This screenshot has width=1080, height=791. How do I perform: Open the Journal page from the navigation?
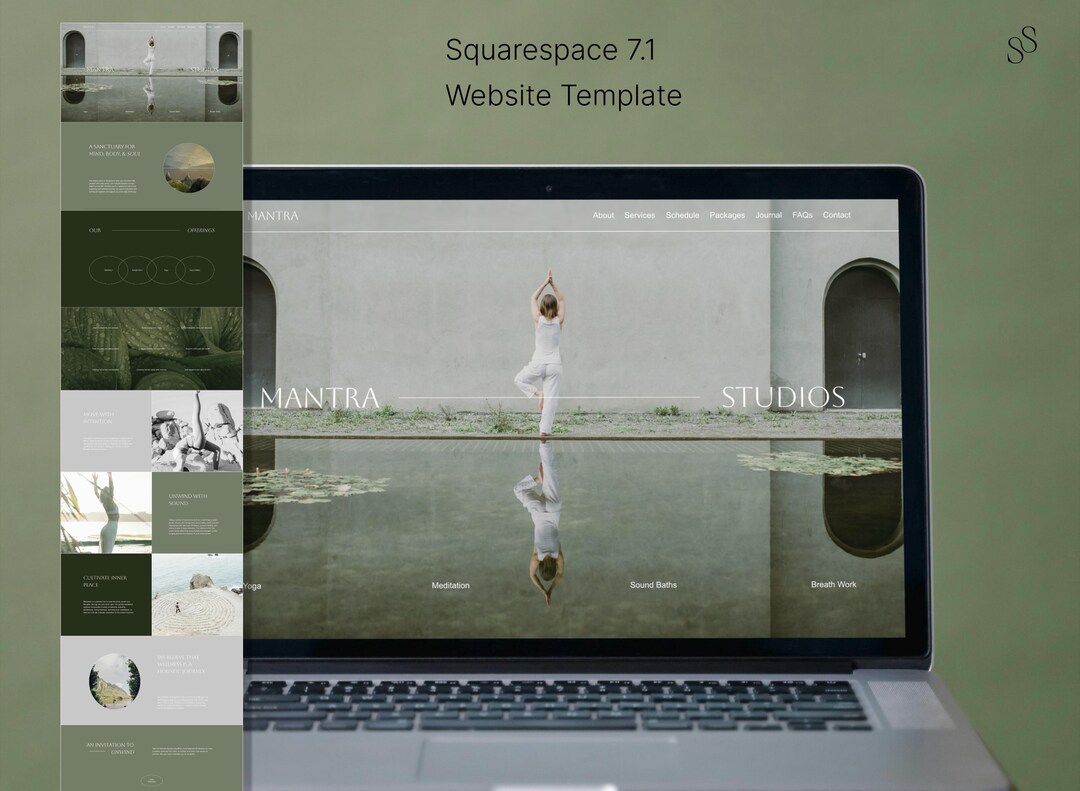[x=768, y=215]
